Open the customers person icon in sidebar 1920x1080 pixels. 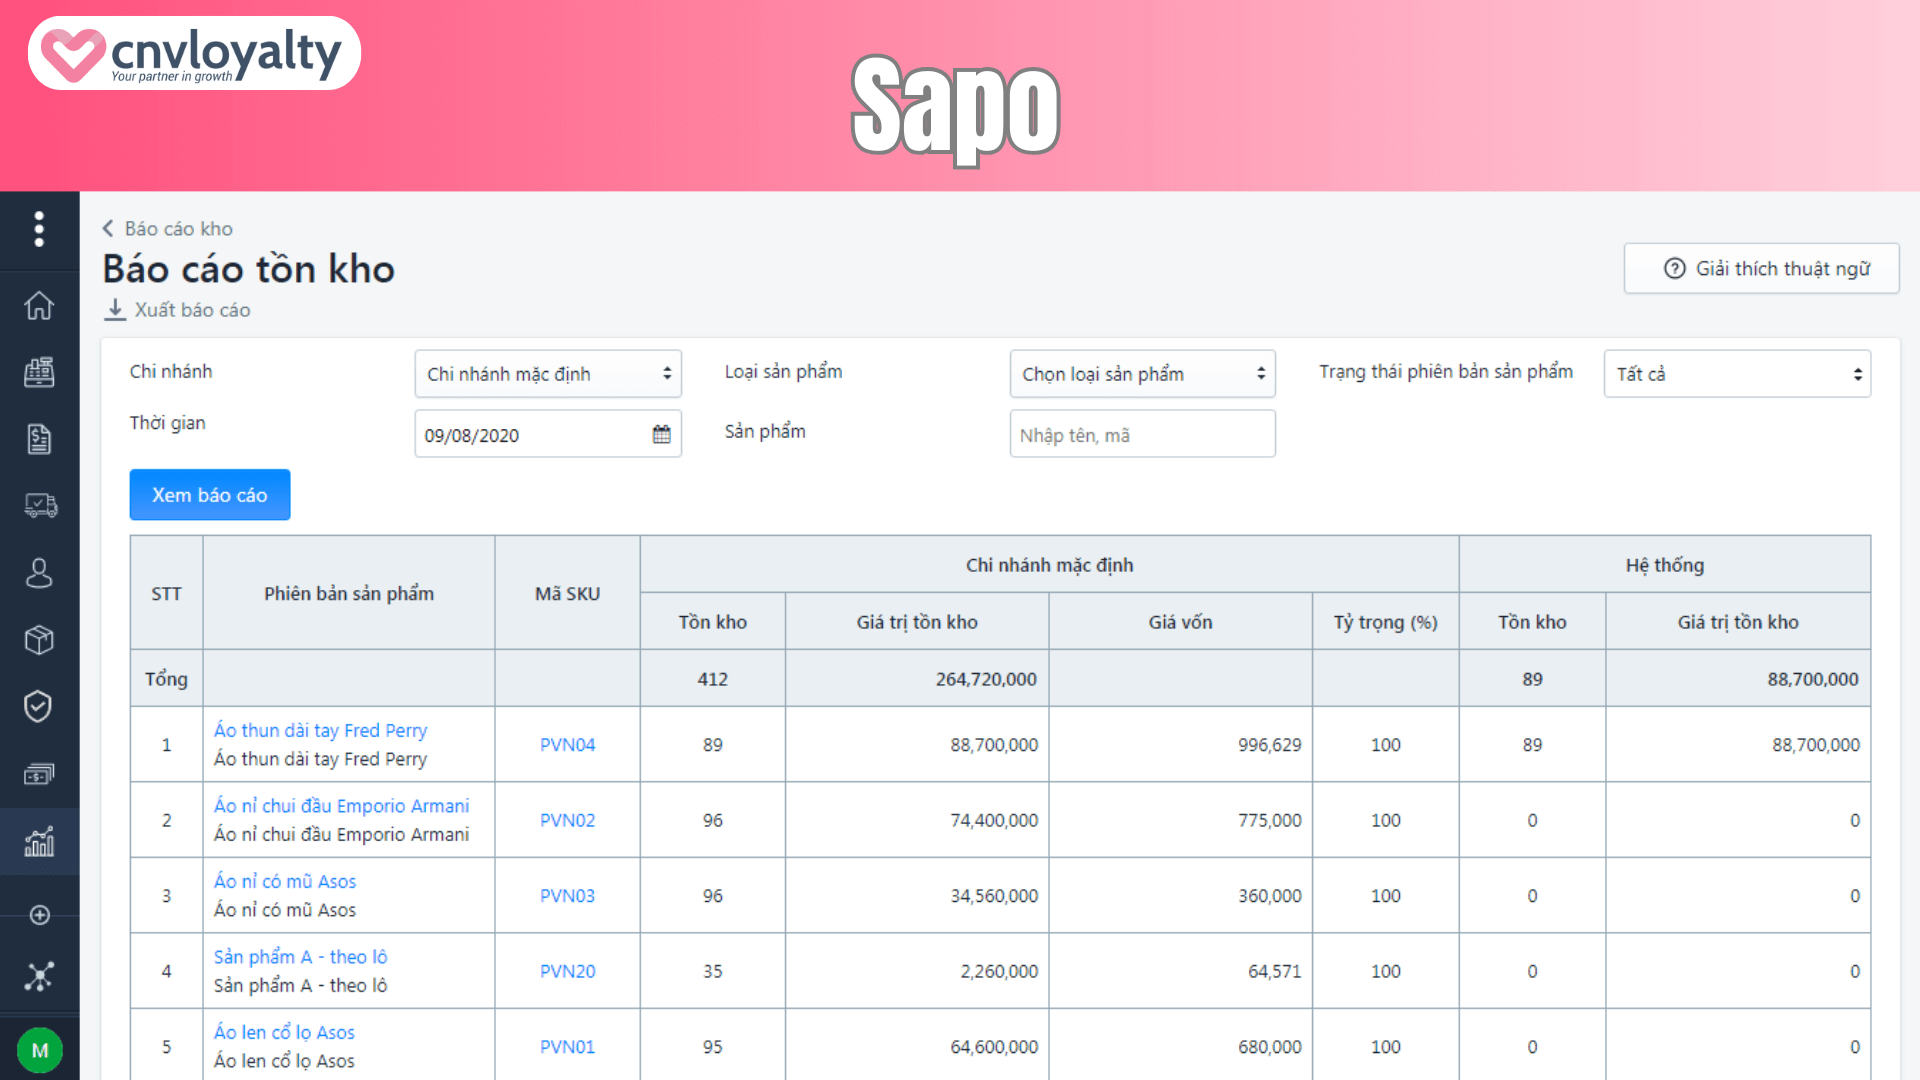point(40,573)
